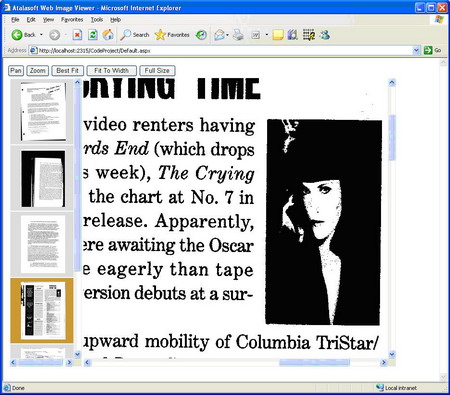Click the Print icon
This screenshot has height=395, width=450.
tap(238, 35)
